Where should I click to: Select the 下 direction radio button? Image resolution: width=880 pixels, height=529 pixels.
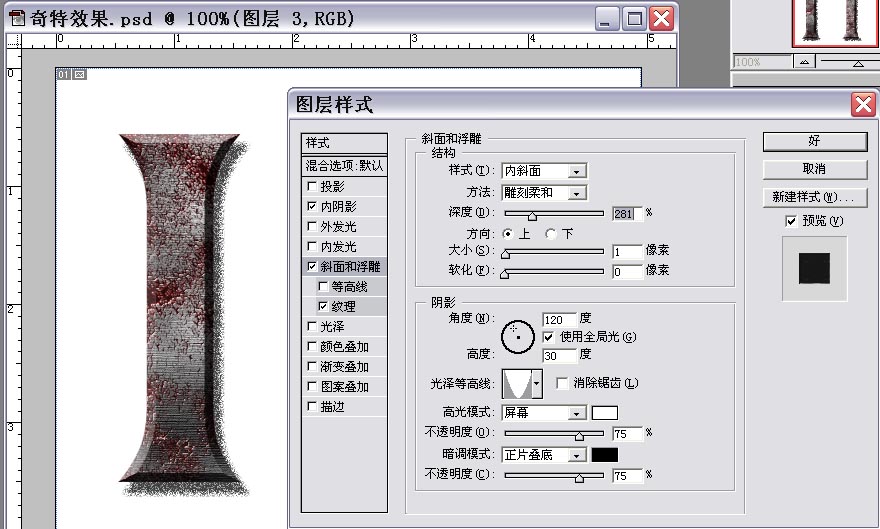(x=551, y=233)
